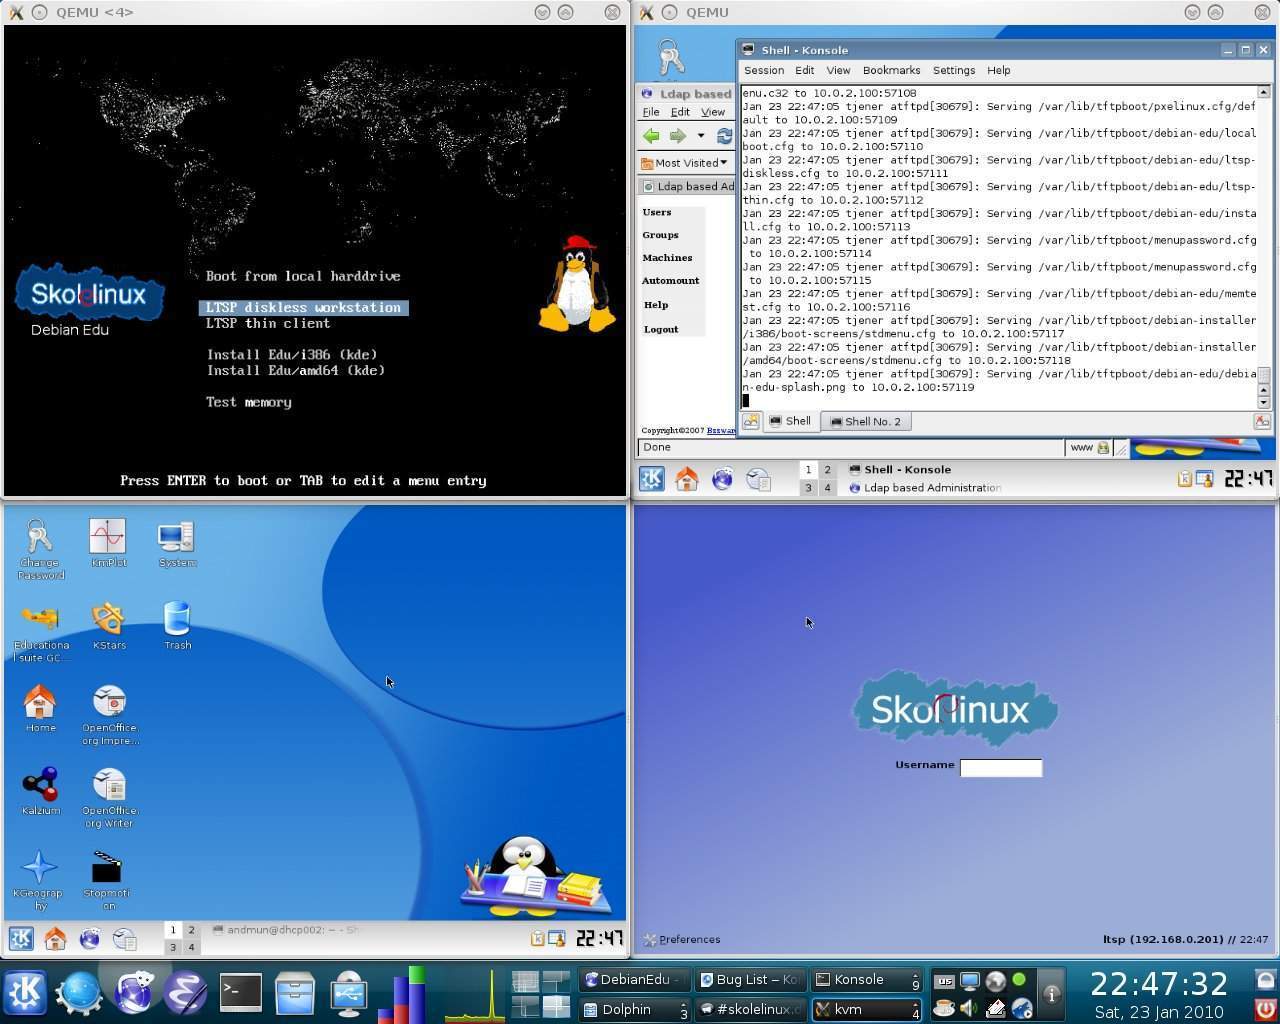The image size is (1280, 1024).
Task: Open the KmPlot desktop icon
Action: coord(107,538)
